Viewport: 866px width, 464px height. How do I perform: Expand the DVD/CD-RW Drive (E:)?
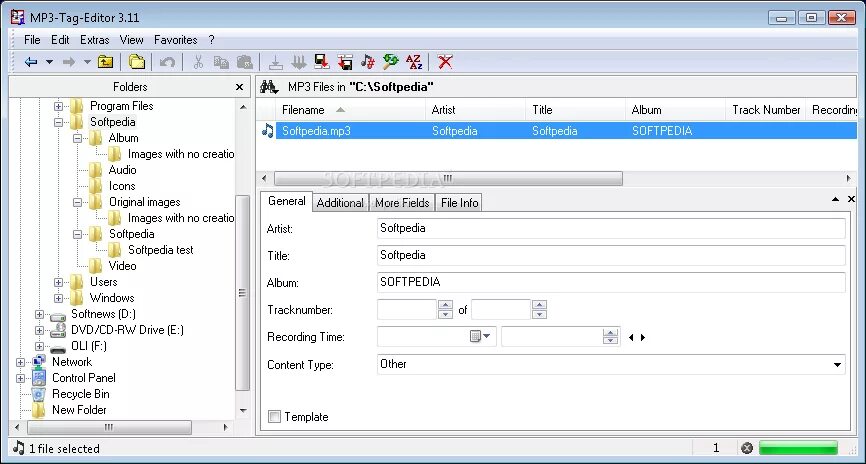(x=39, y=330)
